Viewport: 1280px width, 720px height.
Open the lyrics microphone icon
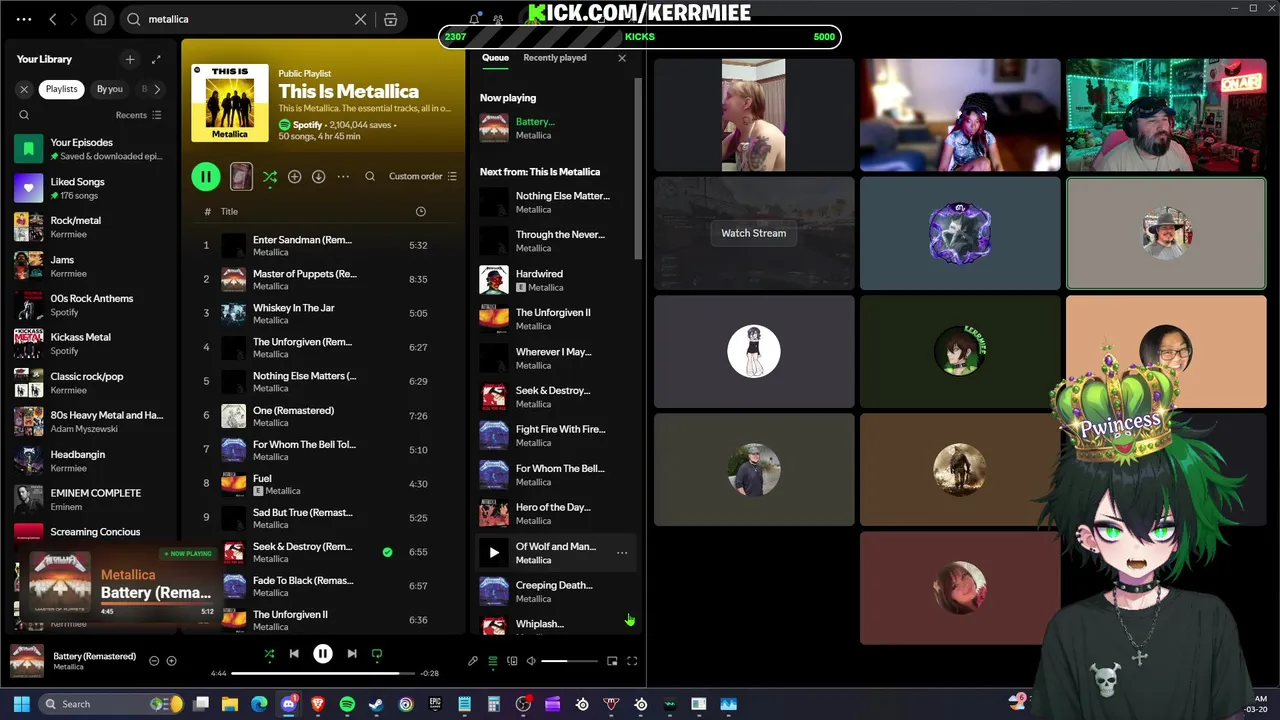(473, 661)
